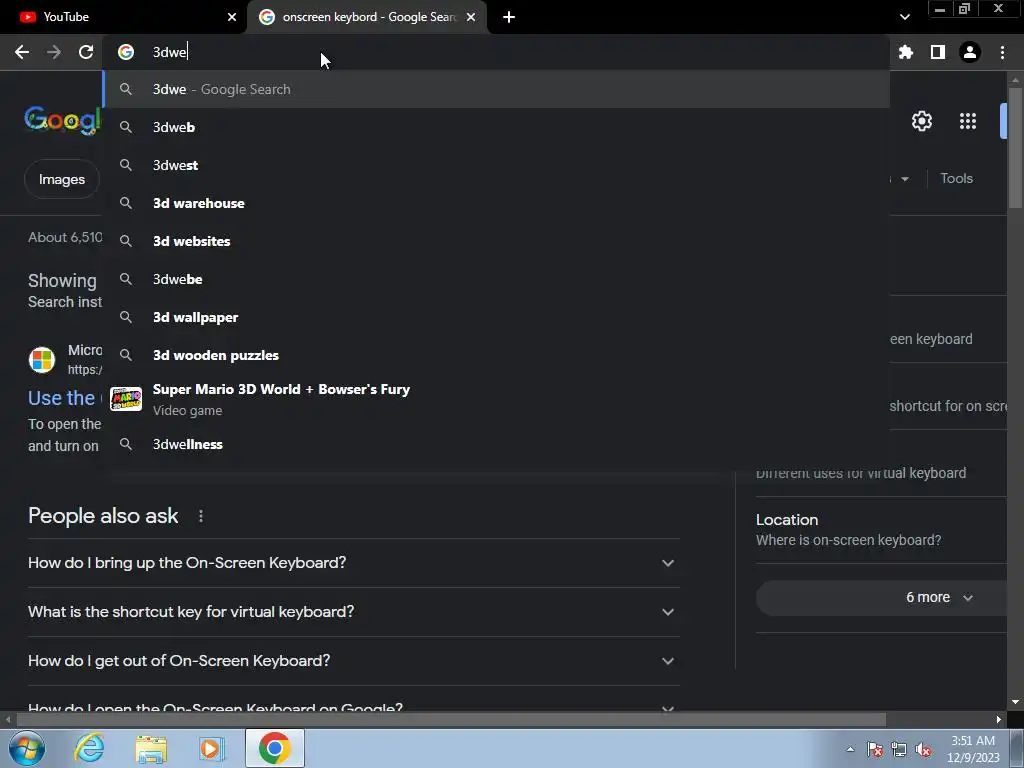
Task: Click the vertical page scrollbar thumb
Action: click(x=1015, y=147)
